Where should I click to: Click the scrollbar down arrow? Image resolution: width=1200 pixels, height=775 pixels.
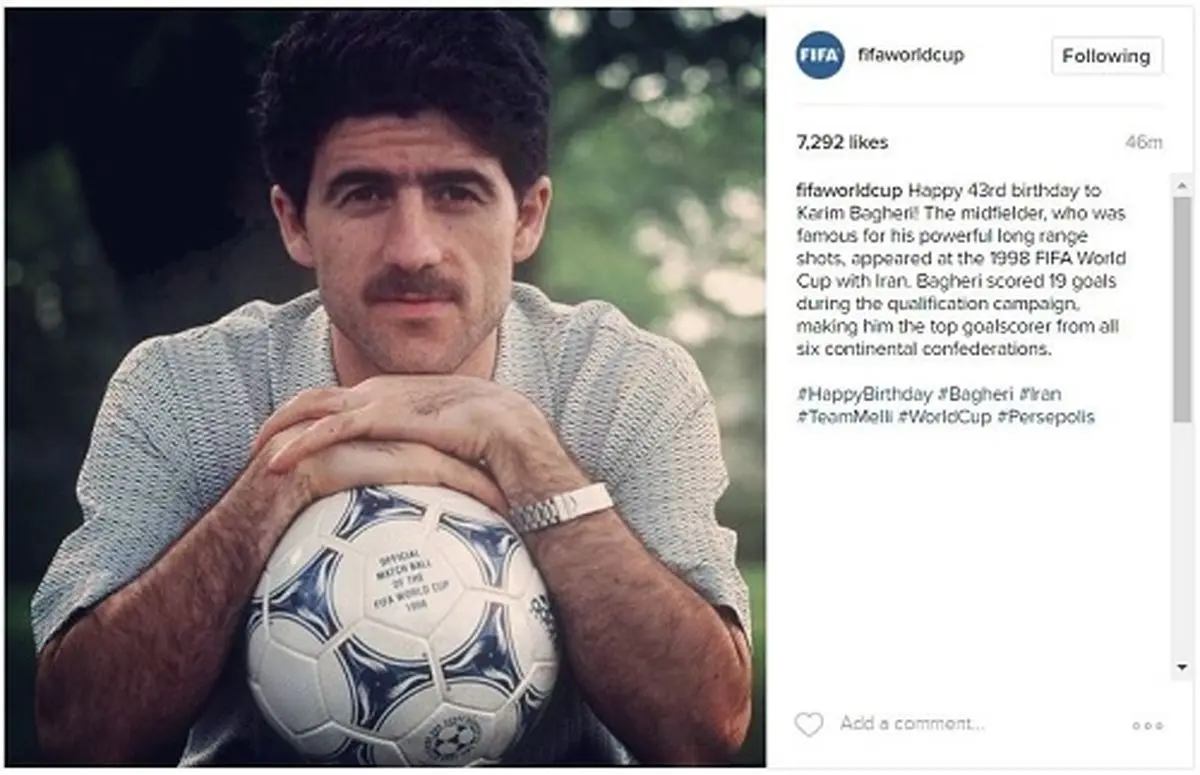pos(1183,666)
